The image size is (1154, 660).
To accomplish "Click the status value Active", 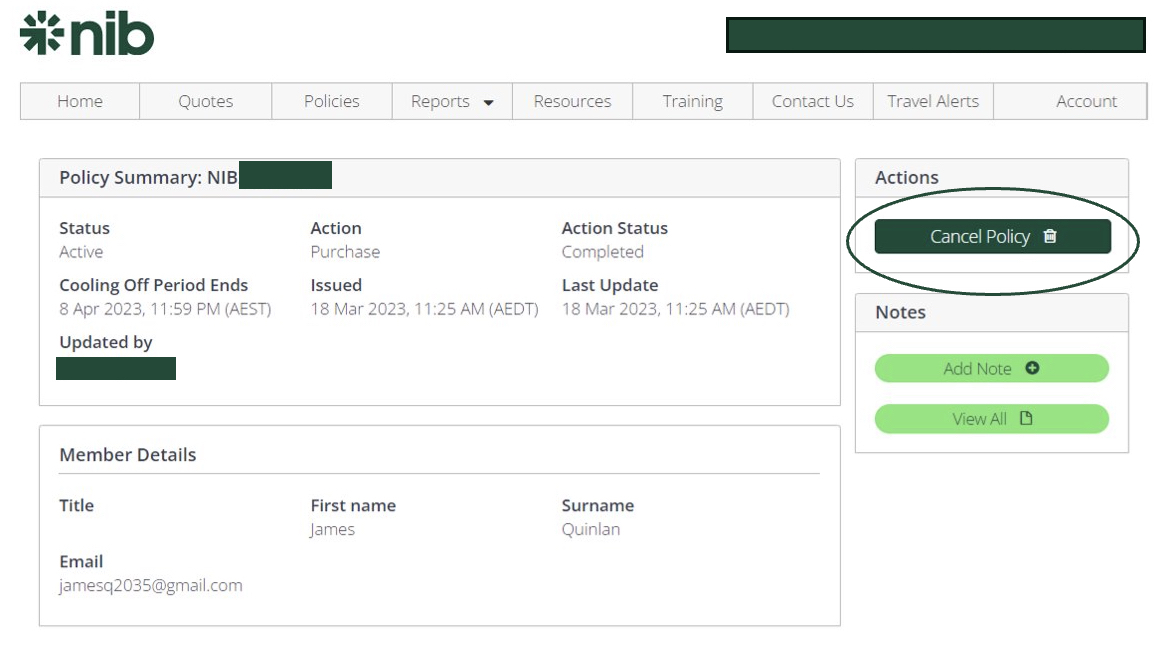I will (81, 252).
